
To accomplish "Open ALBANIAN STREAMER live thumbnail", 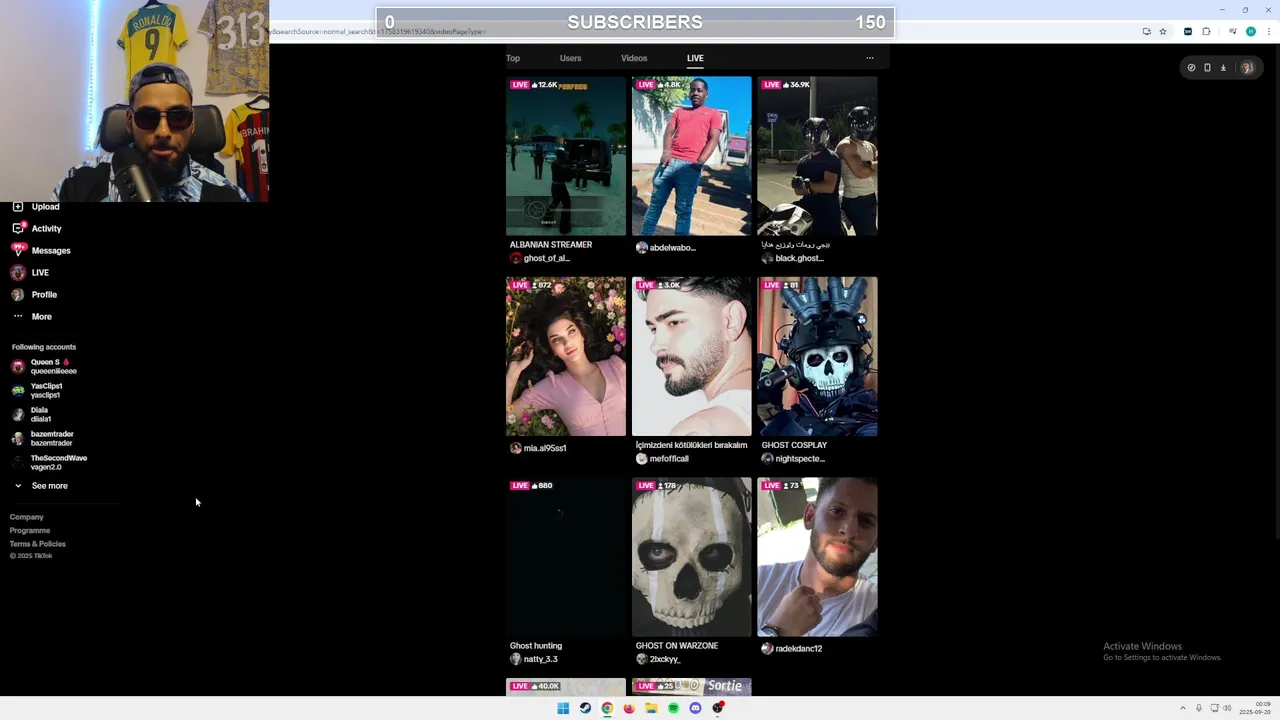I will pos(566,156).
